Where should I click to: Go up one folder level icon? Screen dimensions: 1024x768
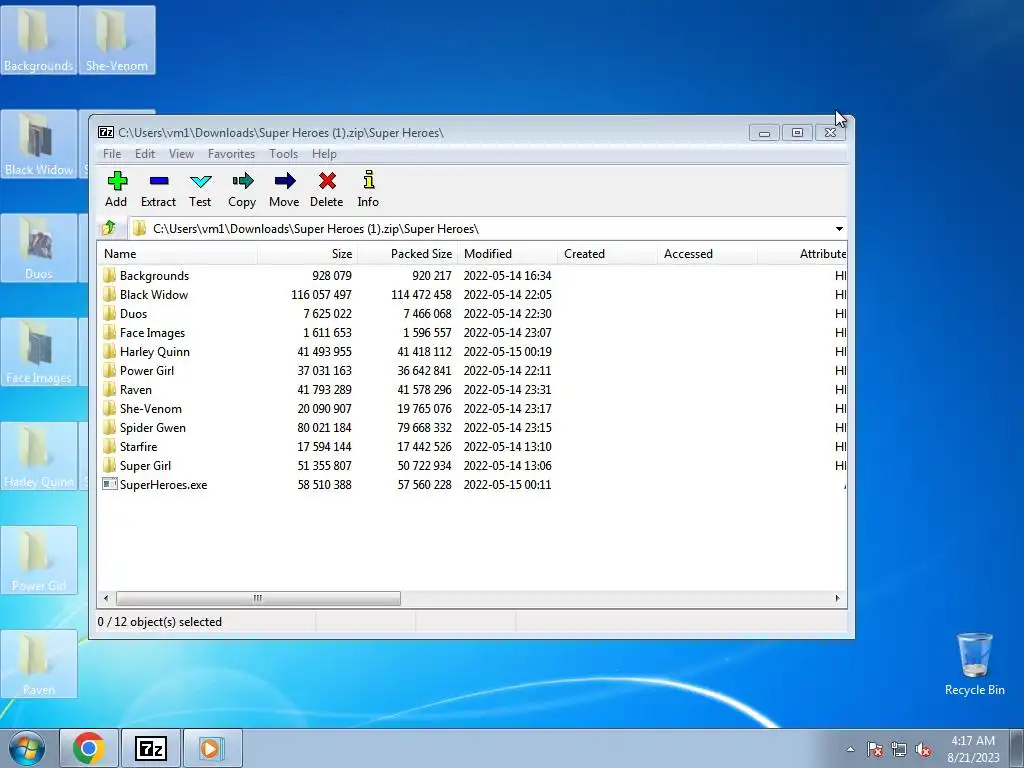109,228
